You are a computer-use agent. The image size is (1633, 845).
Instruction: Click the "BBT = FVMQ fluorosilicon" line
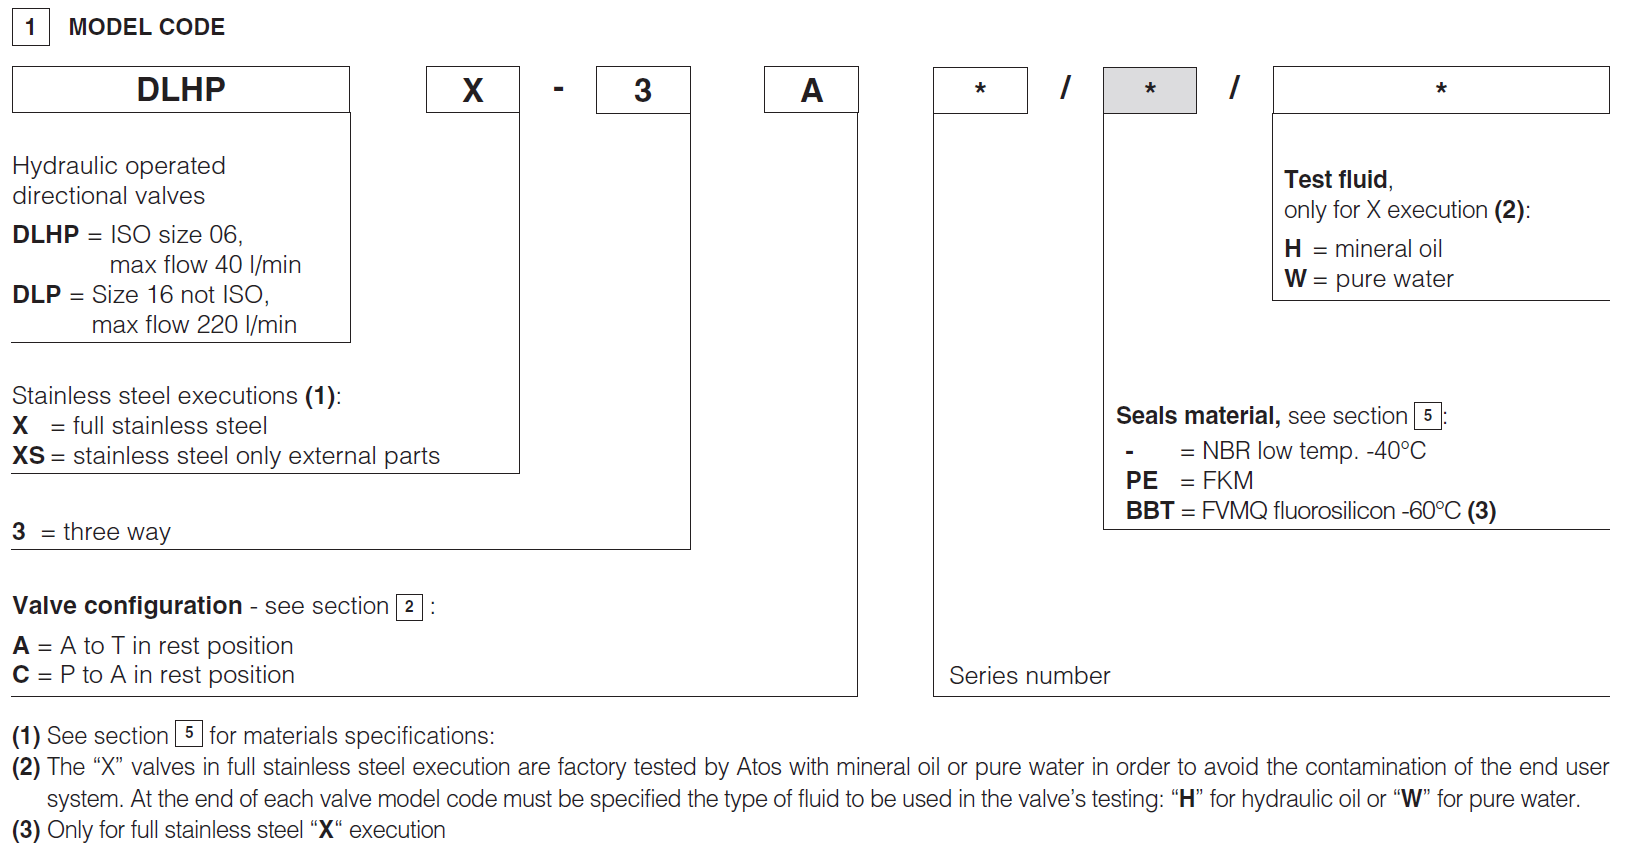coord(1310,511)
